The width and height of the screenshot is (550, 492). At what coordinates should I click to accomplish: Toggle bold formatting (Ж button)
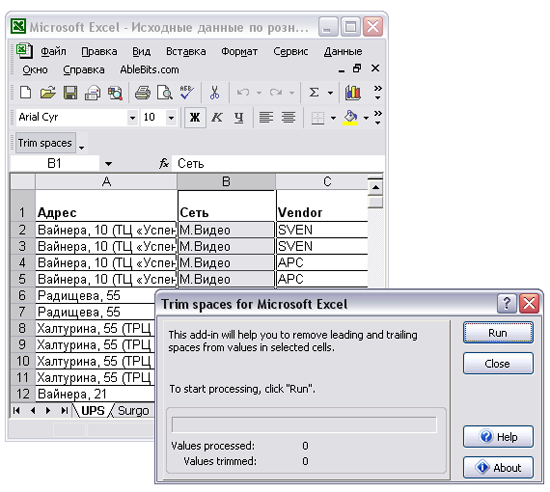point(195,117)
